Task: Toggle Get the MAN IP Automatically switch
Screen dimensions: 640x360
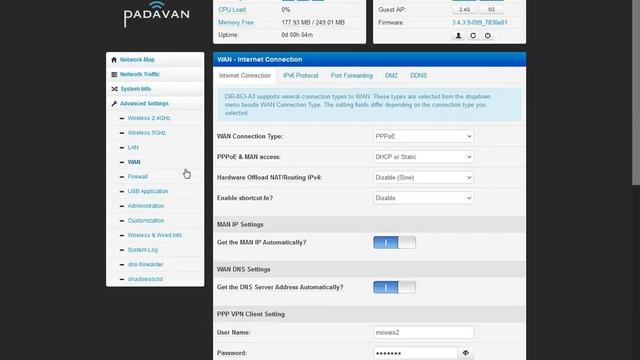Action: (394, 242)
